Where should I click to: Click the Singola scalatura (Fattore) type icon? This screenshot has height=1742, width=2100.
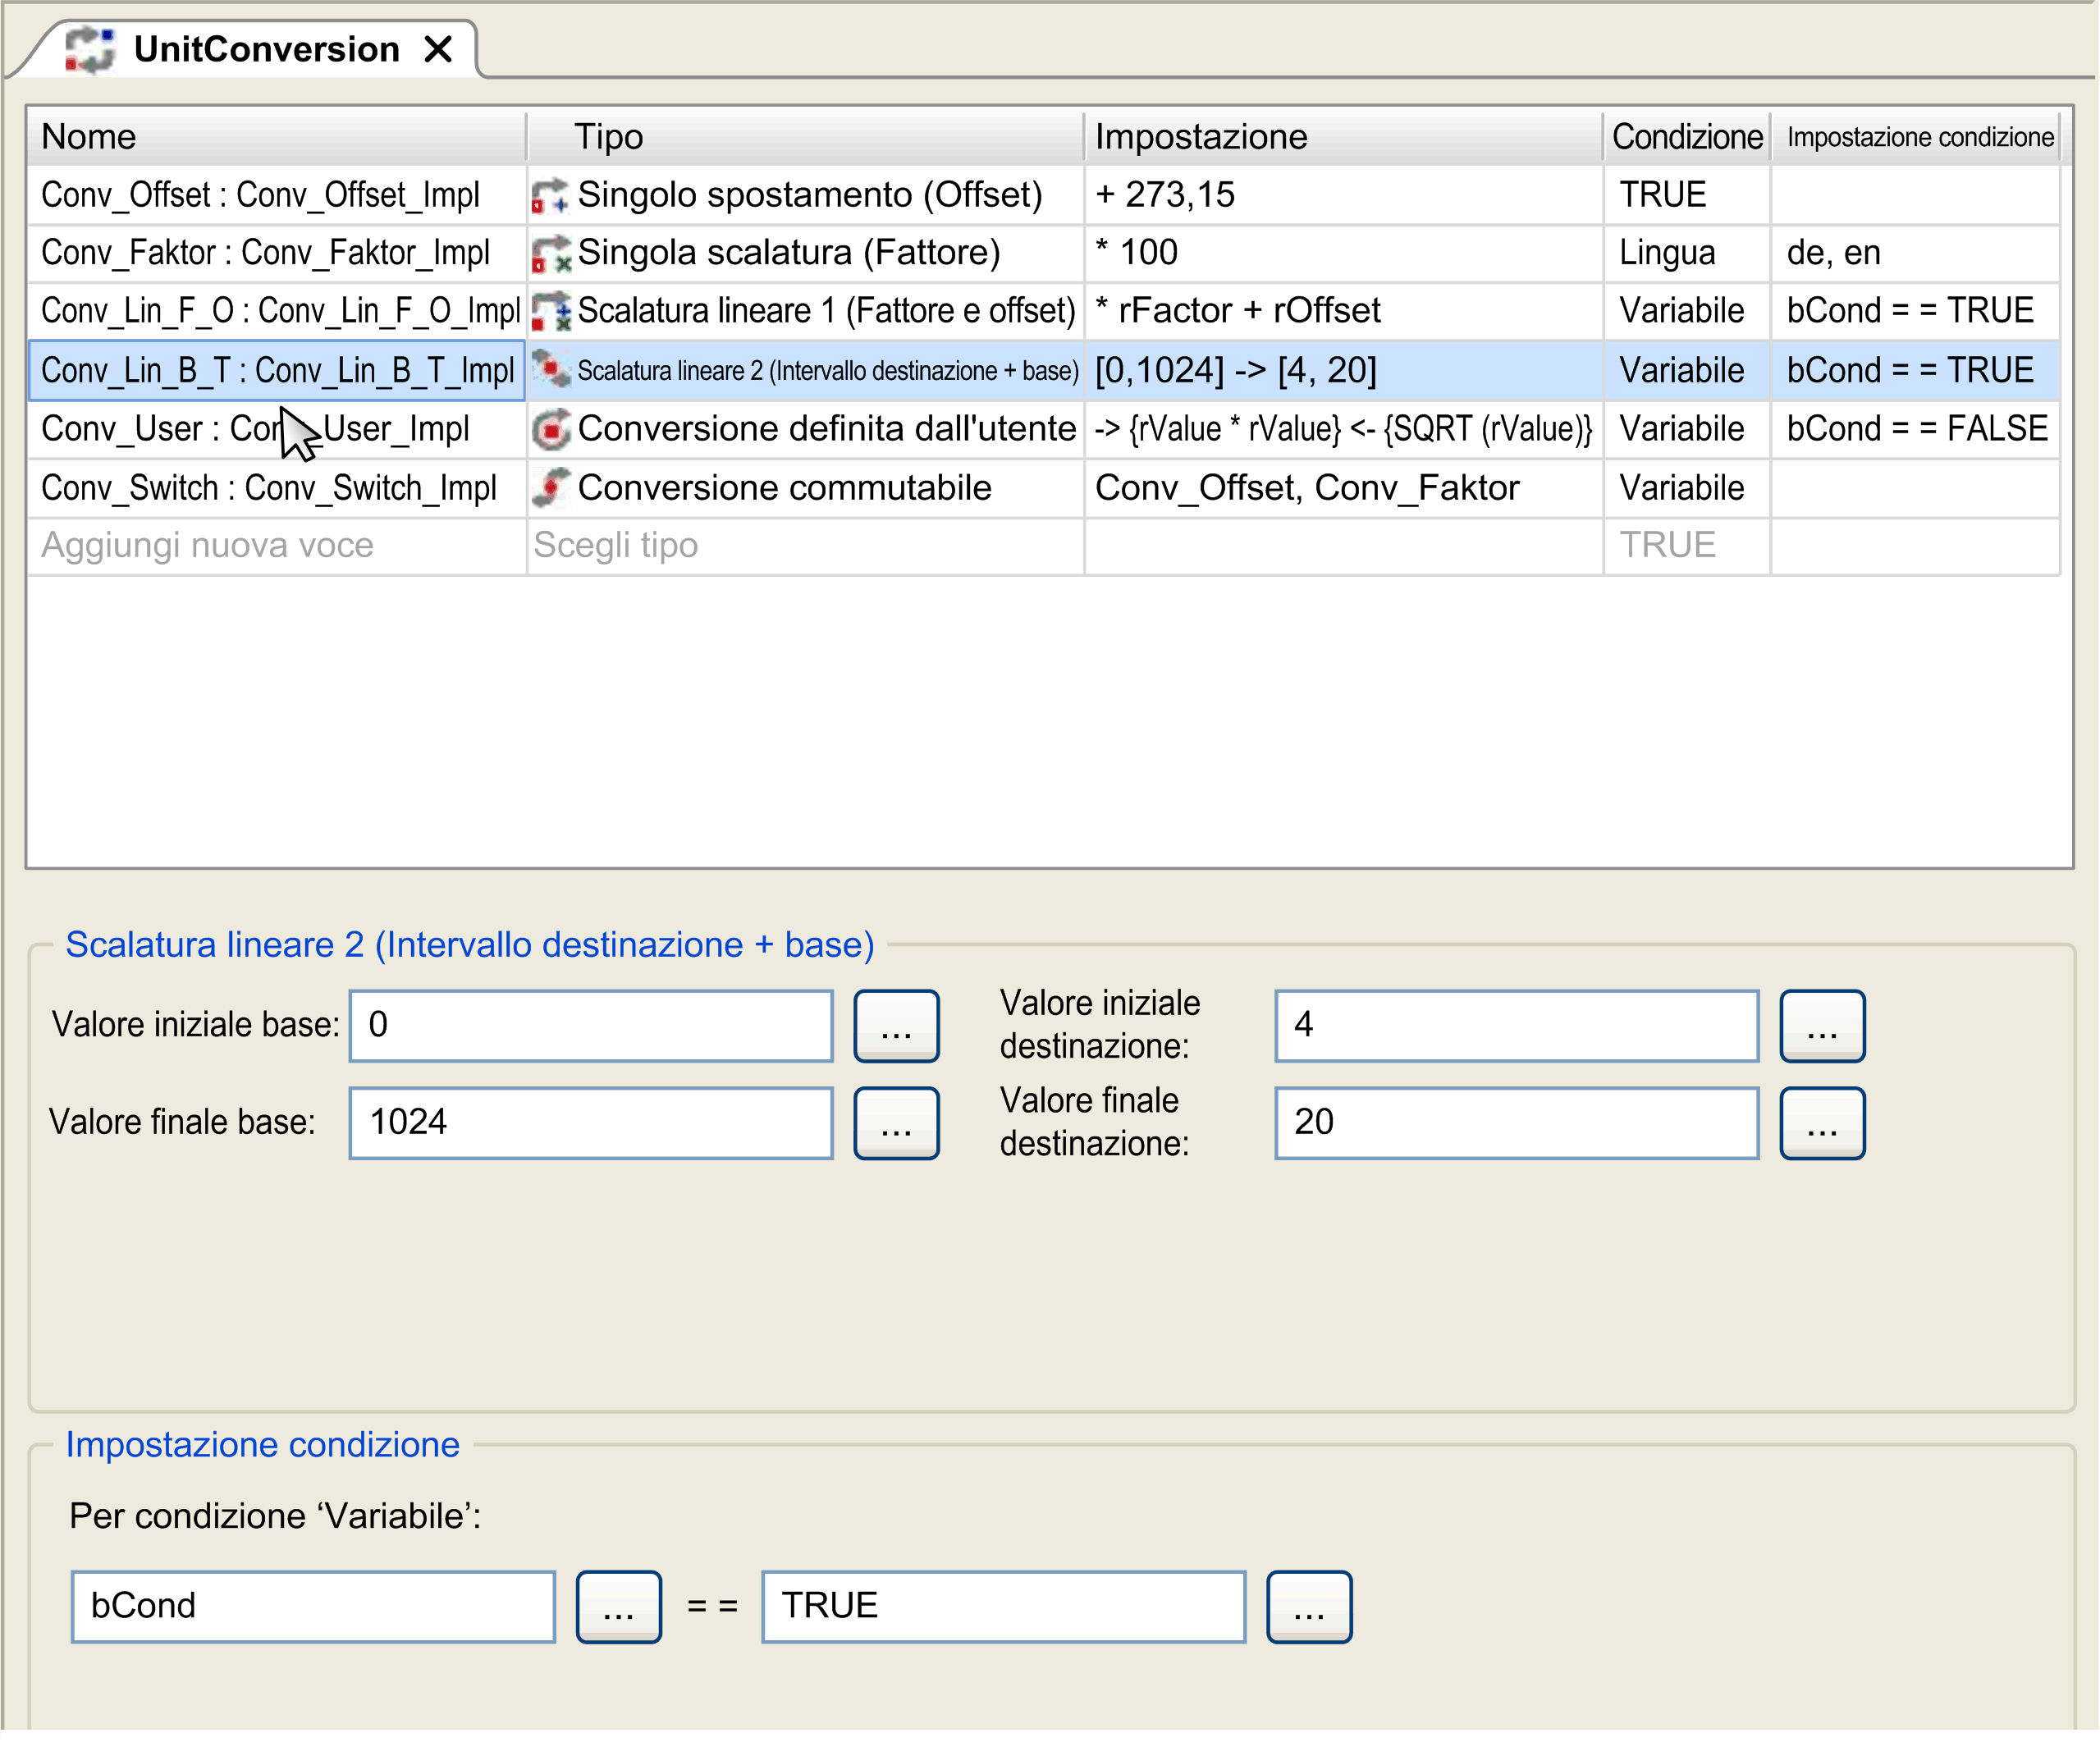pyautogui.click(x=551, y=253)
